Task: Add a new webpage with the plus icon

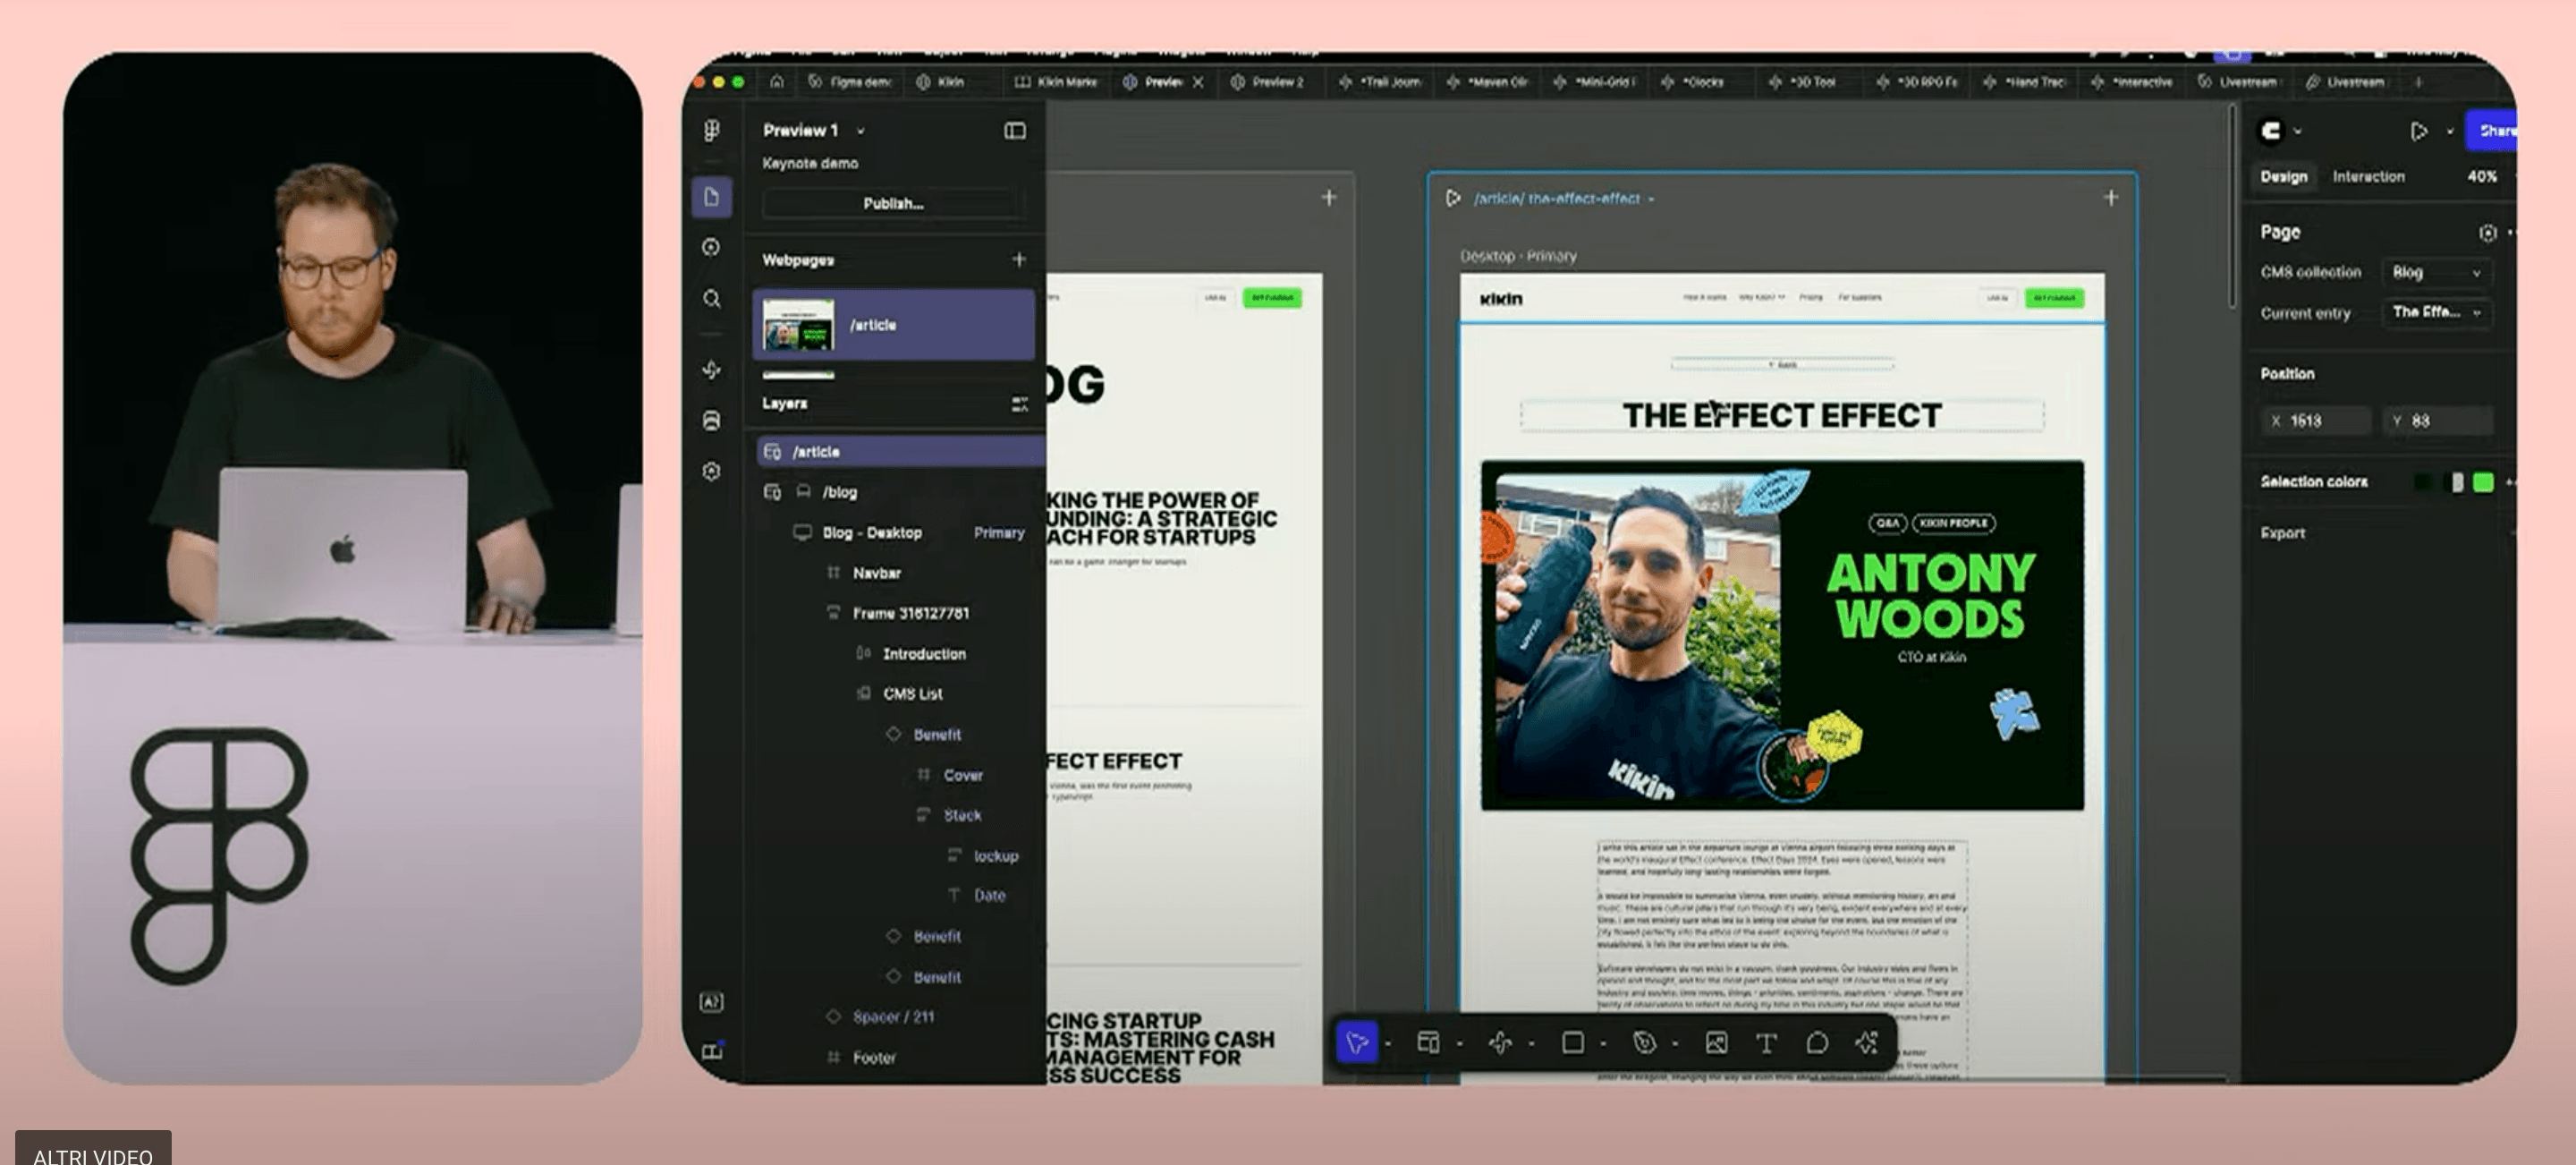Action: pos(1019,260)
